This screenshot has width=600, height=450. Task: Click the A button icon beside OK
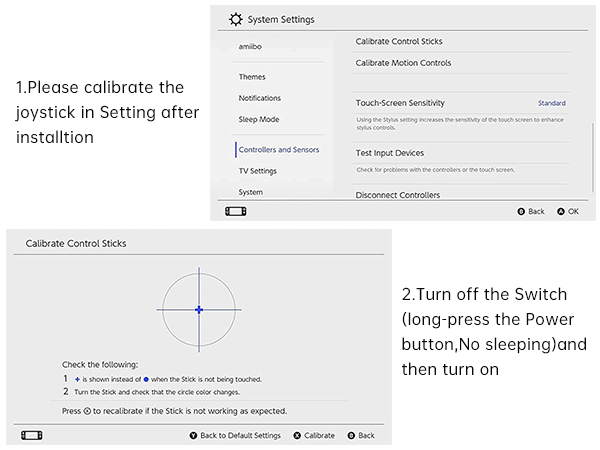click(561, 212)
